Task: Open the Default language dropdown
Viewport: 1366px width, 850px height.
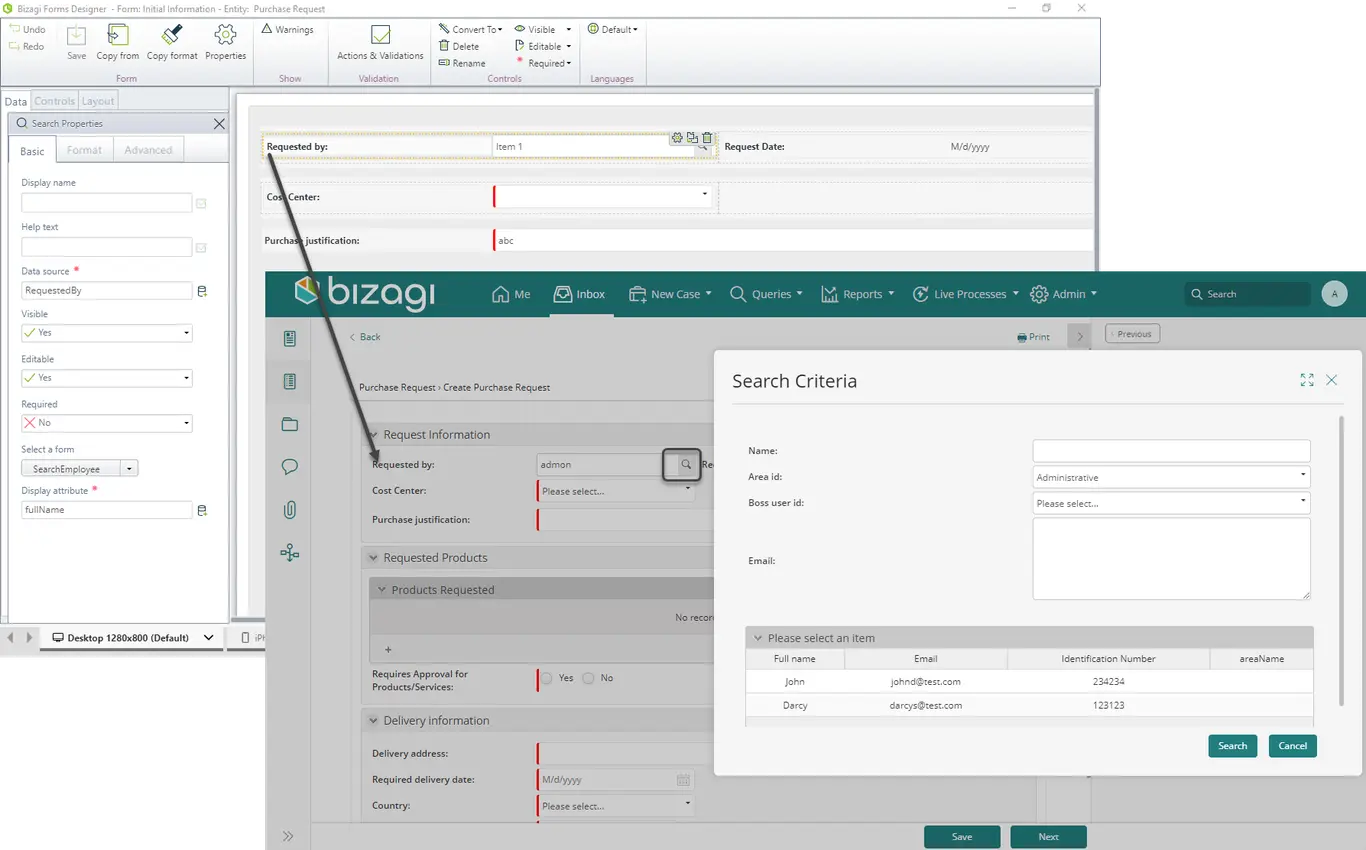Action: coord(612,29)
